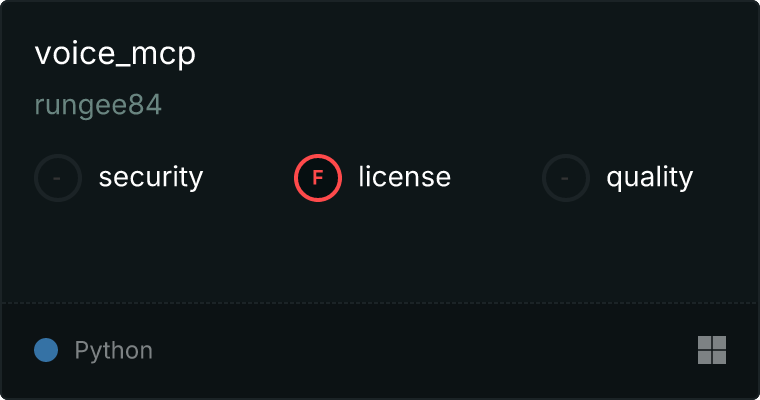Click the license label text
The width and height of the screenshot is (760, 400).
pos(405,176)
